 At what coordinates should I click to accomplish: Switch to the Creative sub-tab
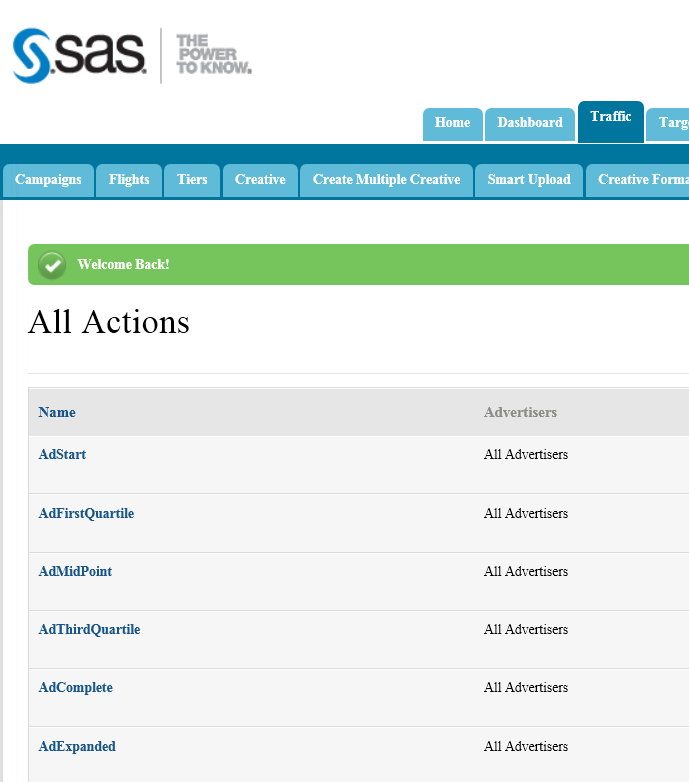260,180
